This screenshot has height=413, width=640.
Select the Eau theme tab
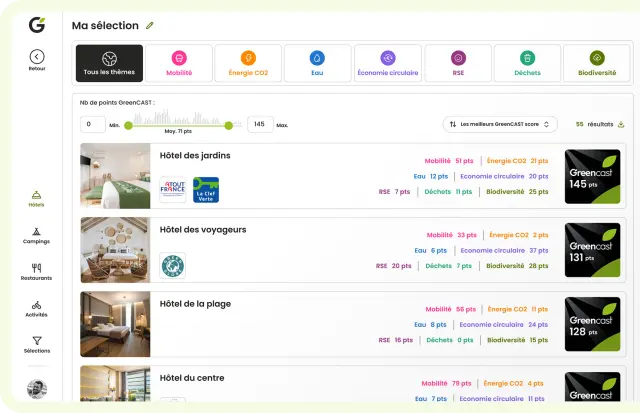coord(318,63)
